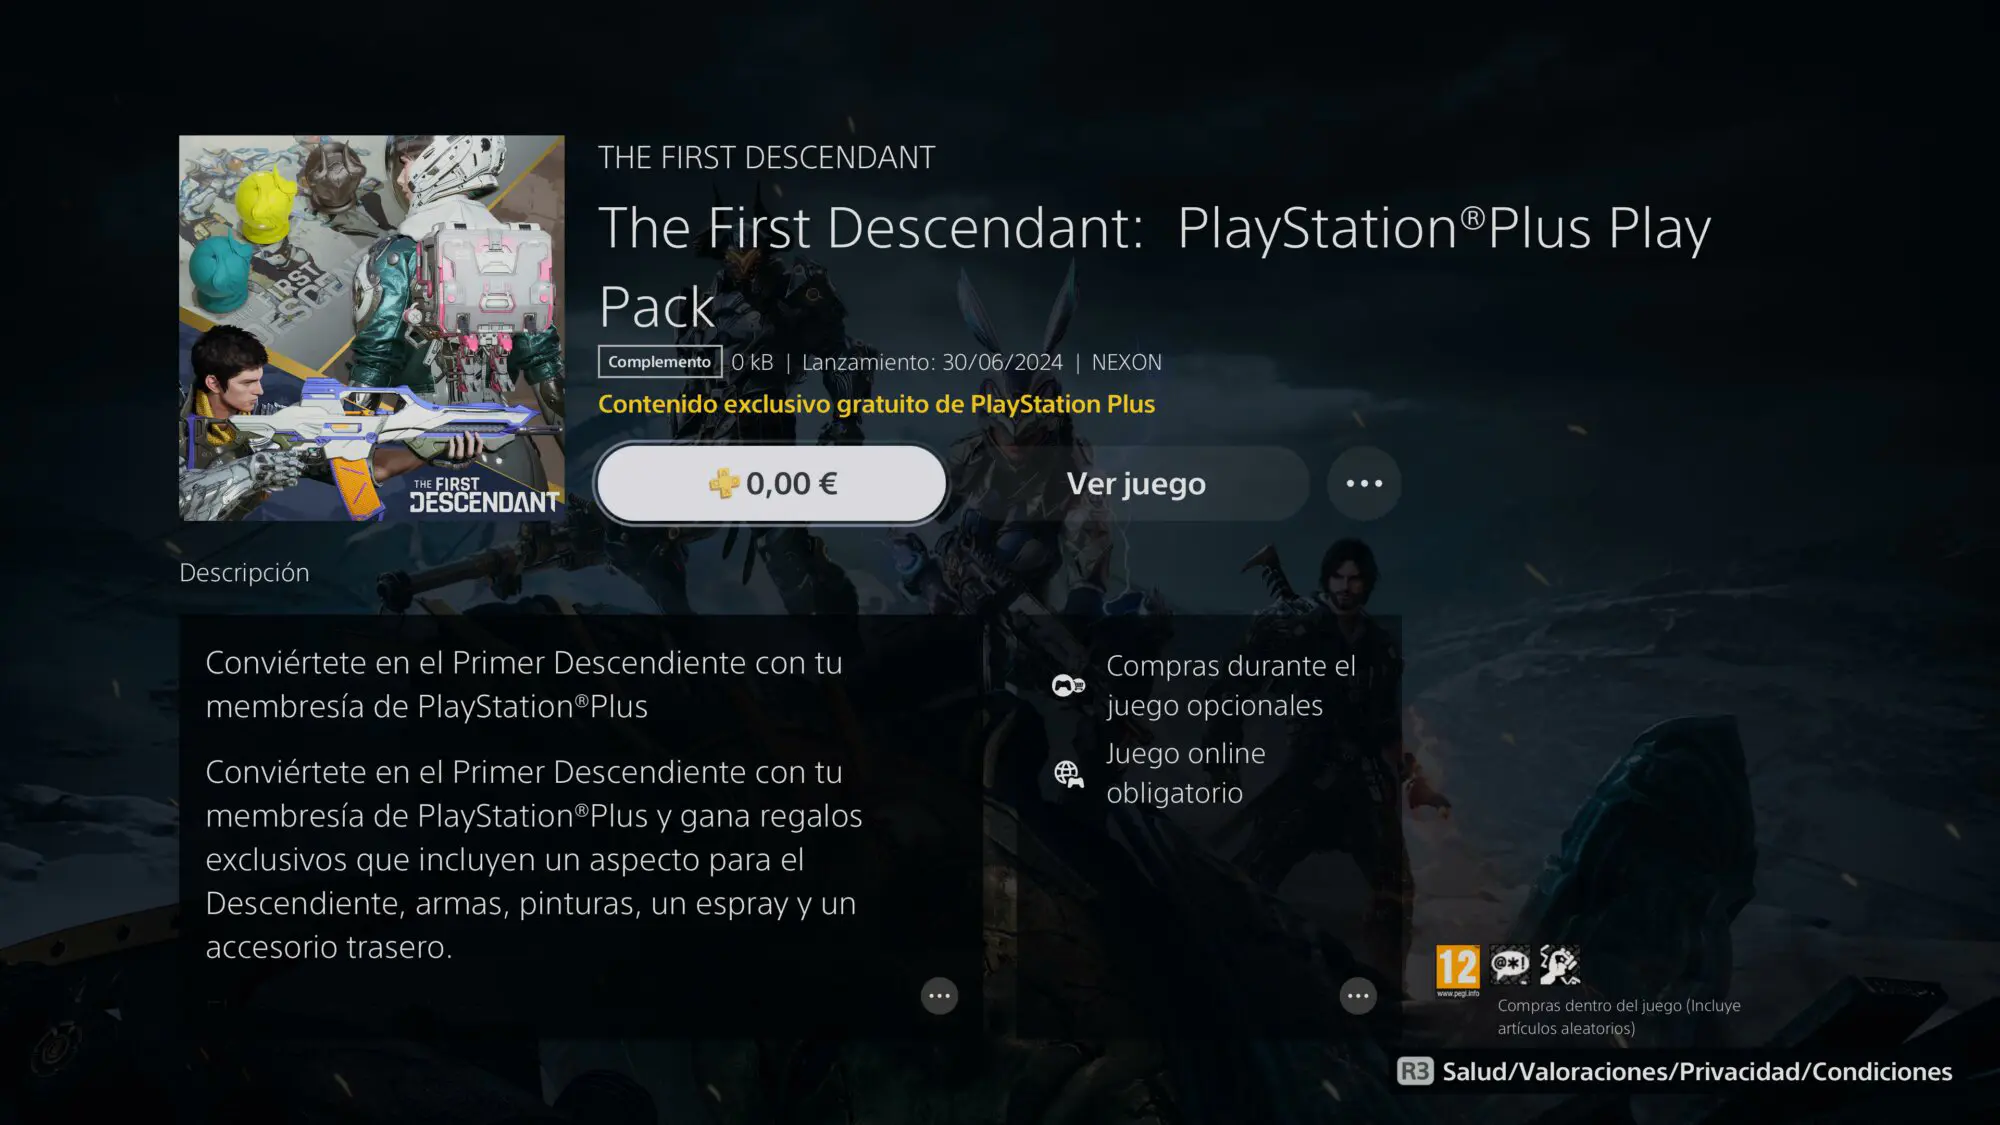Open the Ver juego button
Image resolution: width=2000 pixels, height=1125 pixels.
pyautogui.click(x=1136, y=484)
